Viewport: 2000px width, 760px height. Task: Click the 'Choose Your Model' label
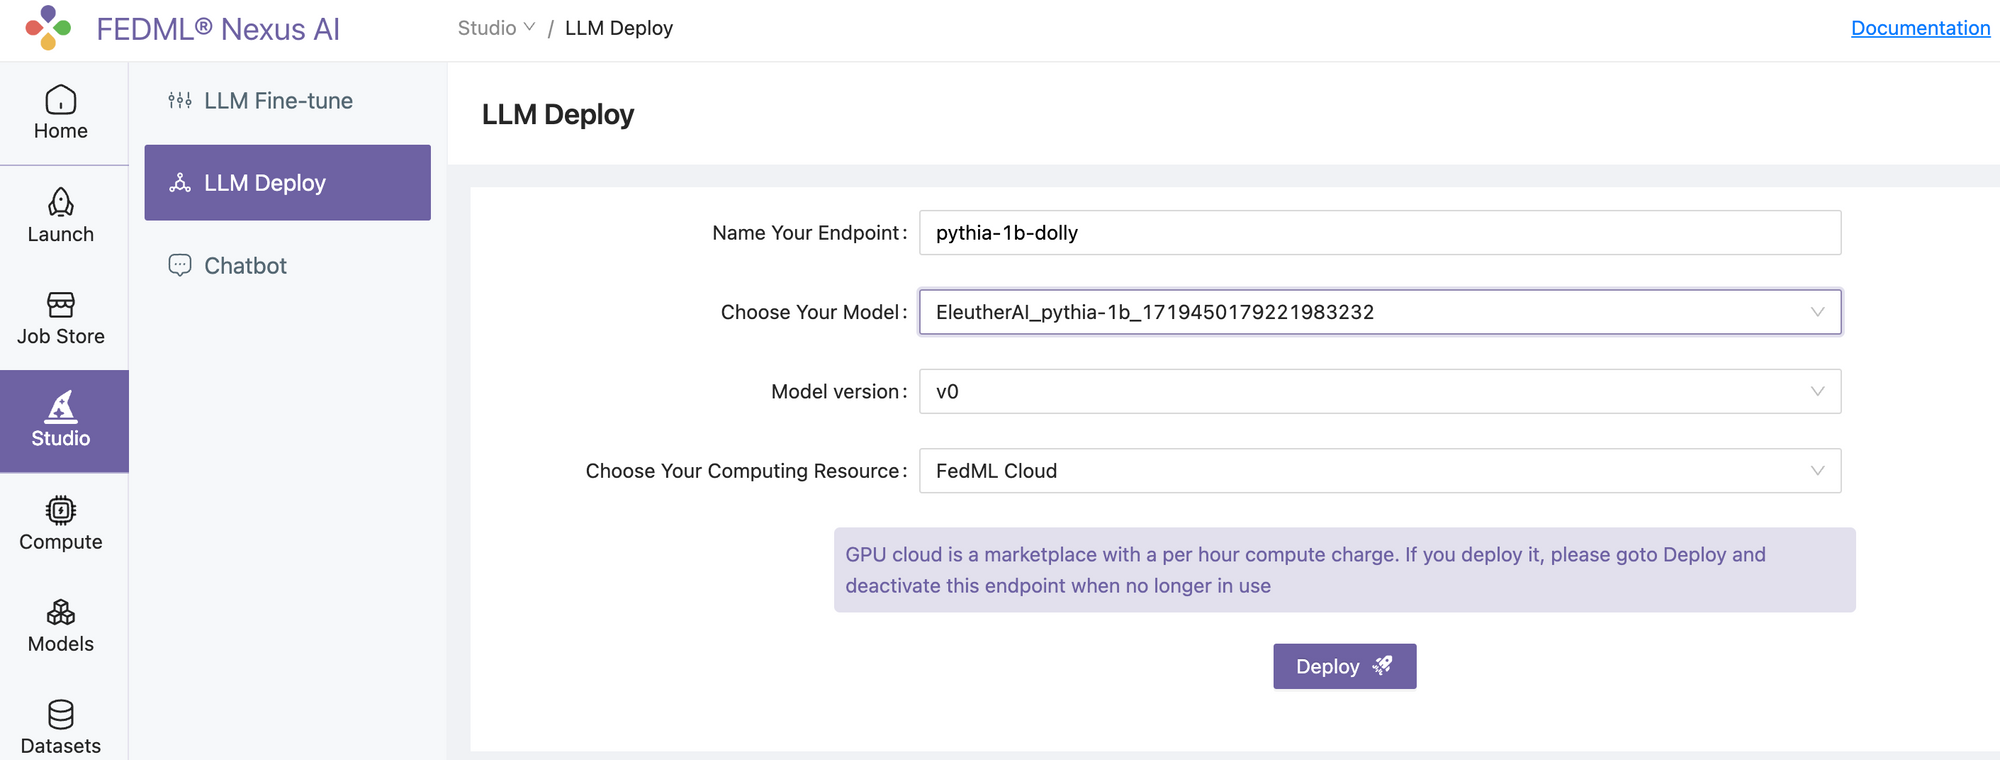point(813,312)
